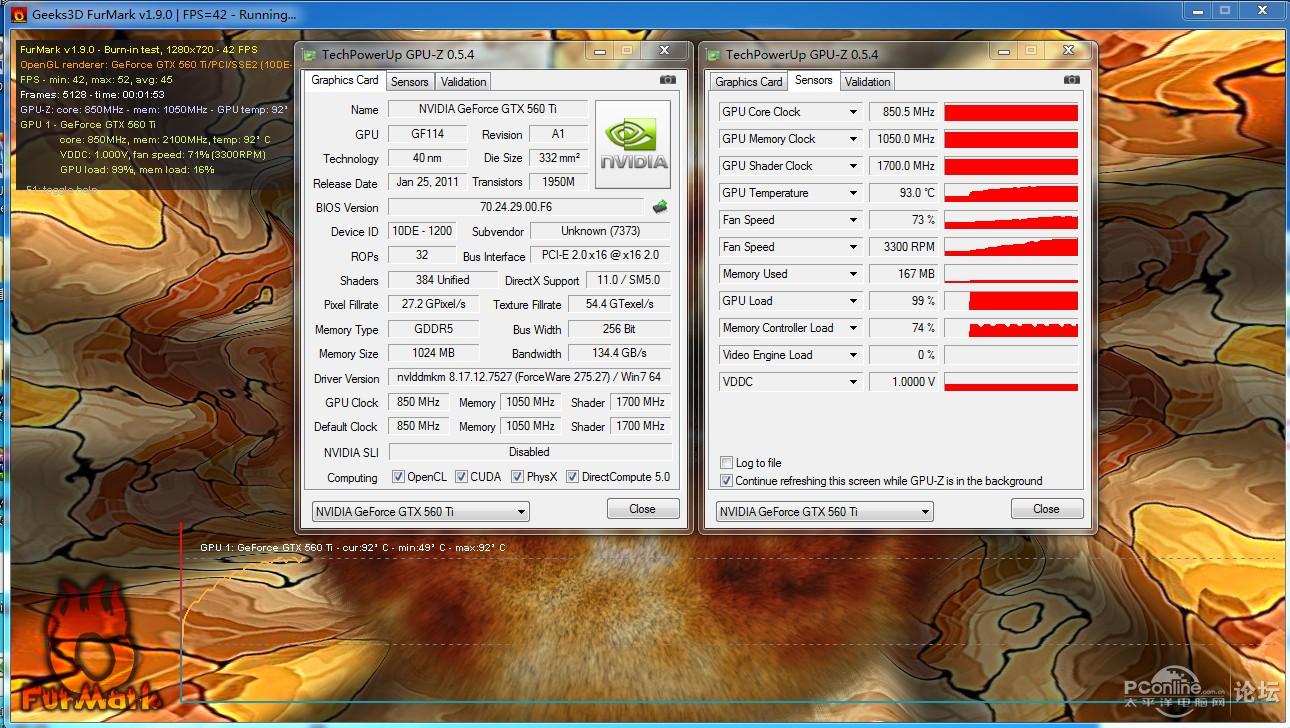Click the GPU Load history graph

1011,301
